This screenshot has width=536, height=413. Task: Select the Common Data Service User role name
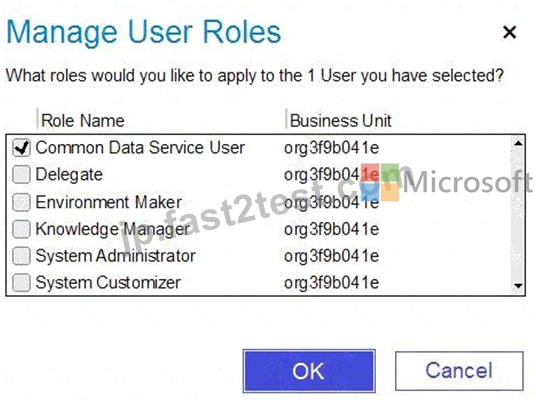pos(140,148)
